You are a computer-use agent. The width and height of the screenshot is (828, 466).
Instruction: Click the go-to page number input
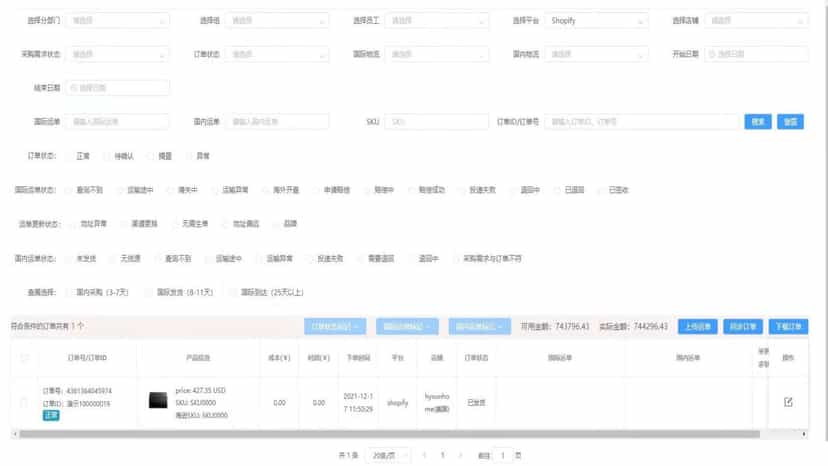[502, 455]
